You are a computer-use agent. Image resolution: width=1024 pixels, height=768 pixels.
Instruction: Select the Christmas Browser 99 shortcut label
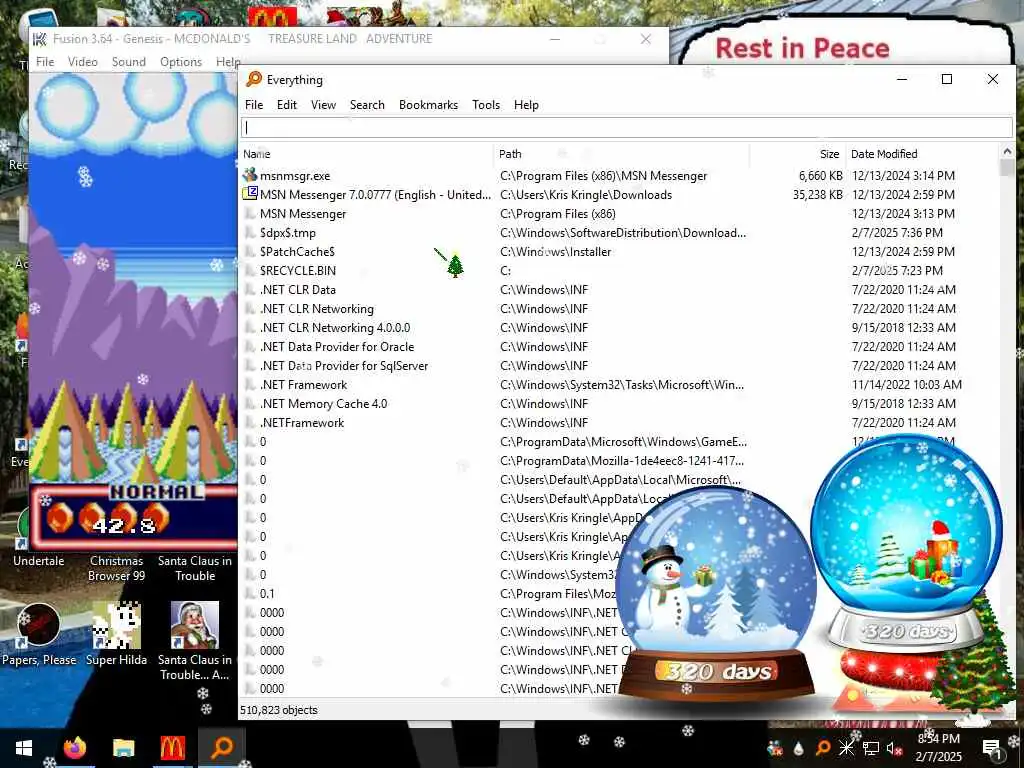116,568
